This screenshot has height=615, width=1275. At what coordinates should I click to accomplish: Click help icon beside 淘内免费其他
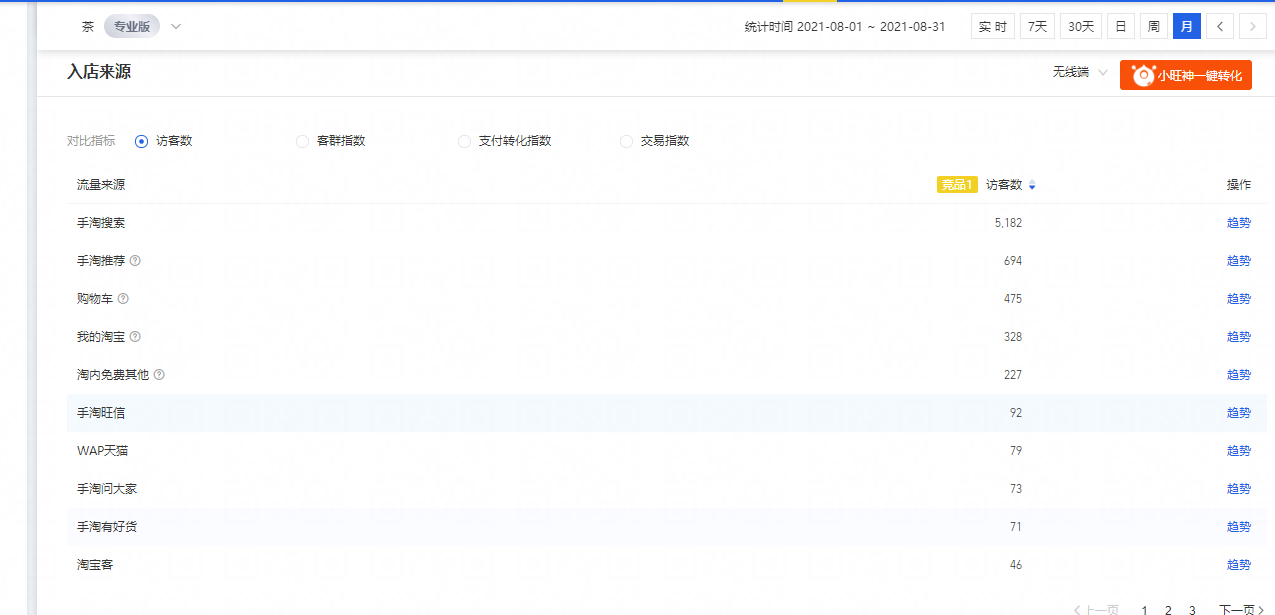[159, 375]
